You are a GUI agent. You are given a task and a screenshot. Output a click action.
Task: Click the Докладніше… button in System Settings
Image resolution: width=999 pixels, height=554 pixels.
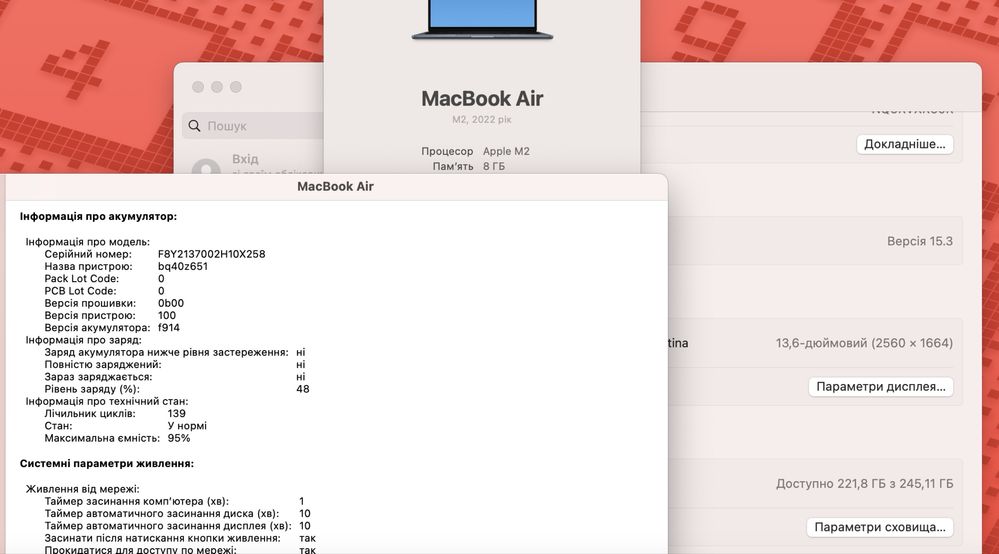point(905,144)
